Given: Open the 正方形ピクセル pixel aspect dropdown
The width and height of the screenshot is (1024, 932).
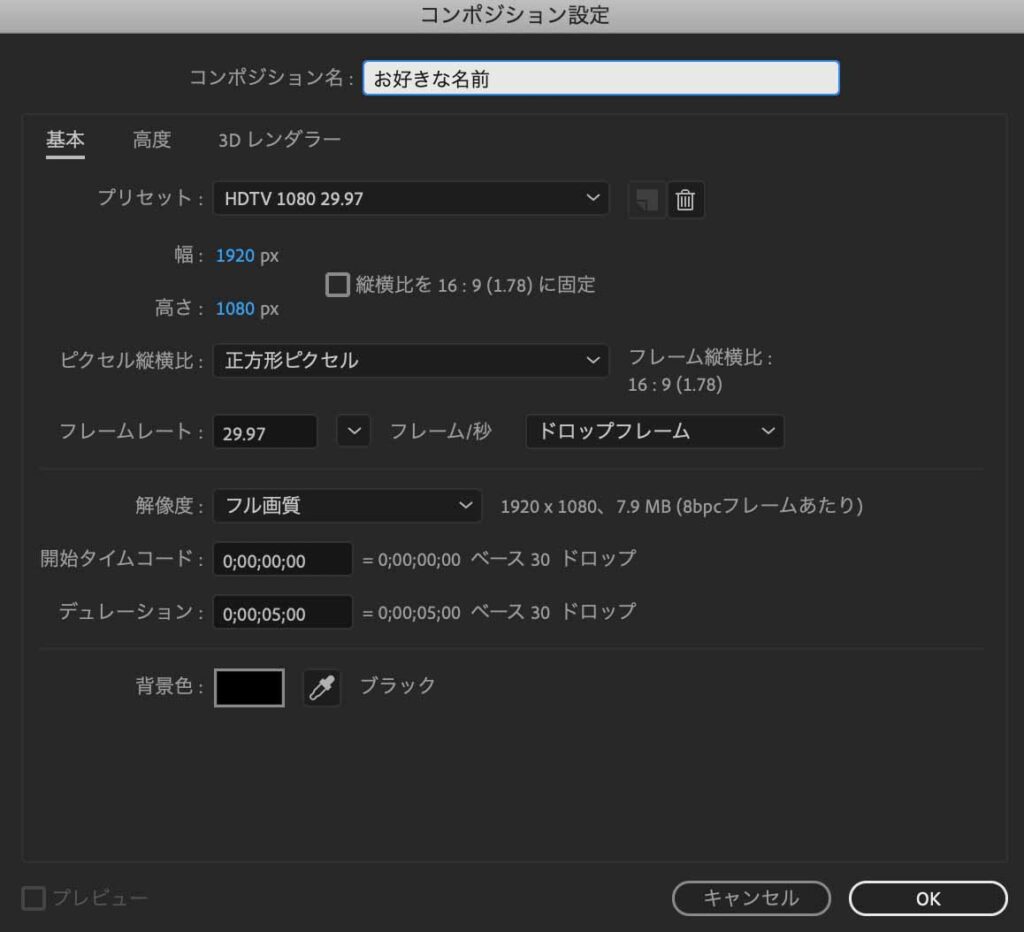Looking at the screenshot, I should (411, 361).
